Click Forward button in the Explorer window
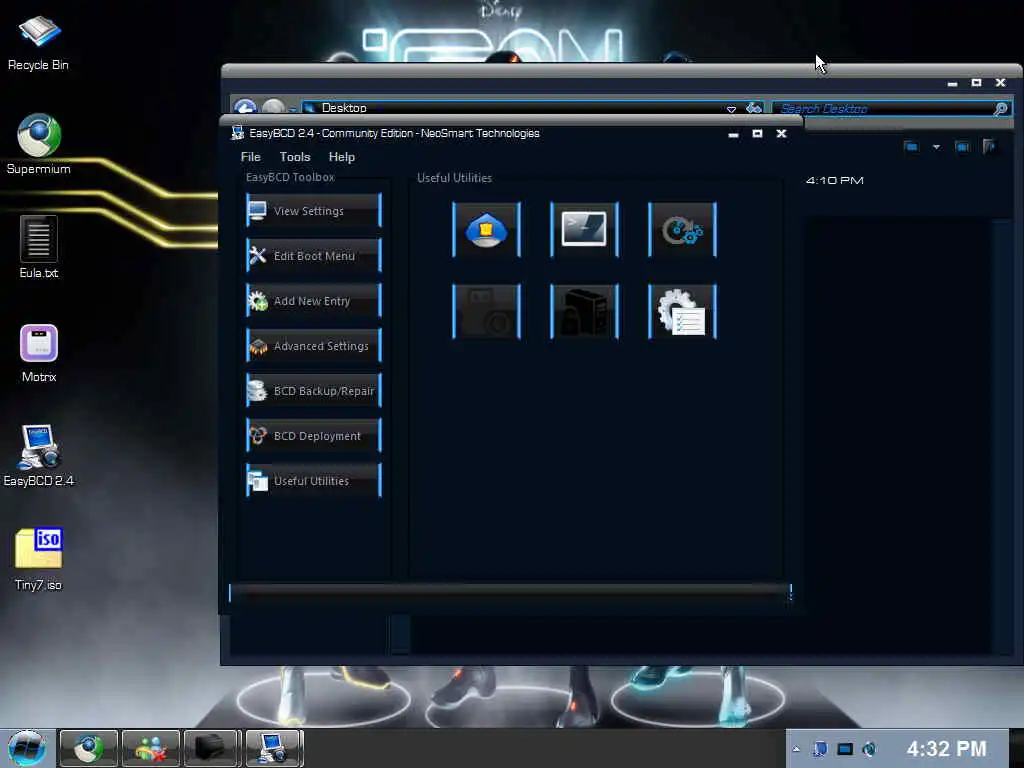This screenshot has height=768, width=1024. pos(274,106)
